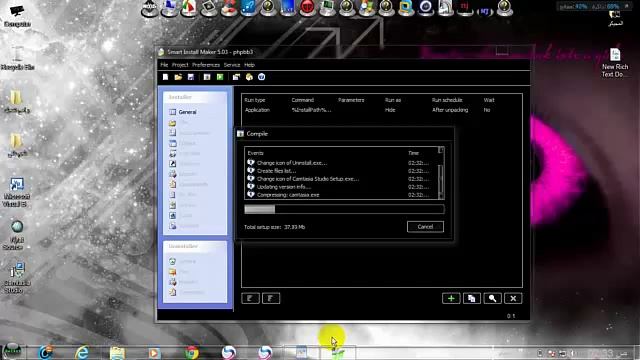Open Windows Explorer folder on taskbar
This screenshot has height=360, width=640.
(117, 352)
